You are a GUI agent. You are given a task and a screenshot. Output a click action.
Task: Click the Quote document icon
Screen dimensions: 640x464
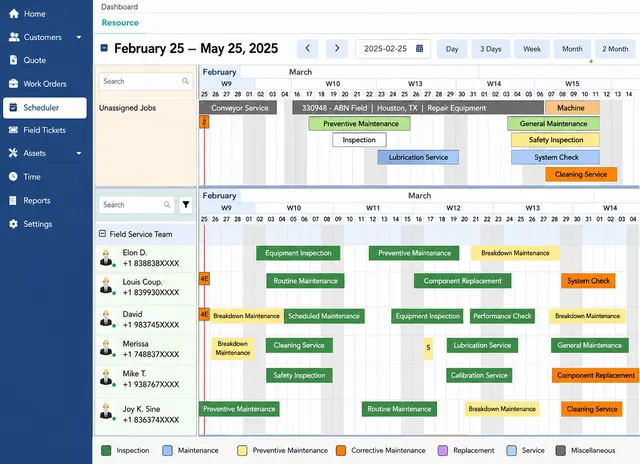pyautogui.click(x=13, y=60)
